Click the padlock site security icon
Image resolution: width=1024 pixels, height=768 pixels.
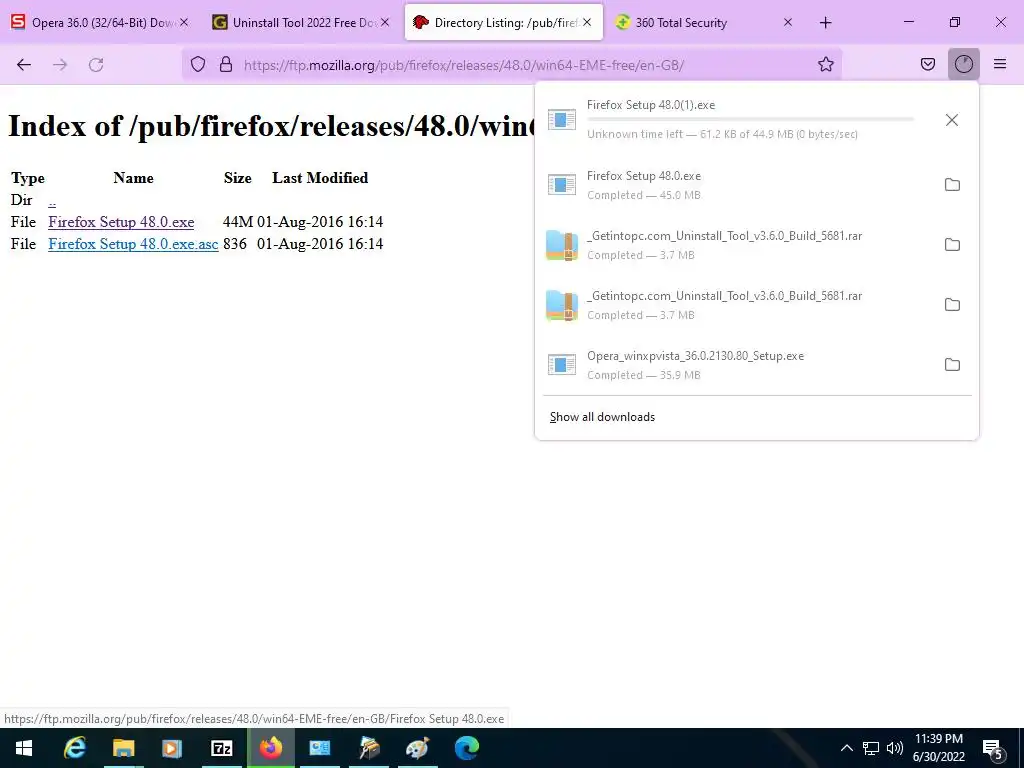[226, 64]
